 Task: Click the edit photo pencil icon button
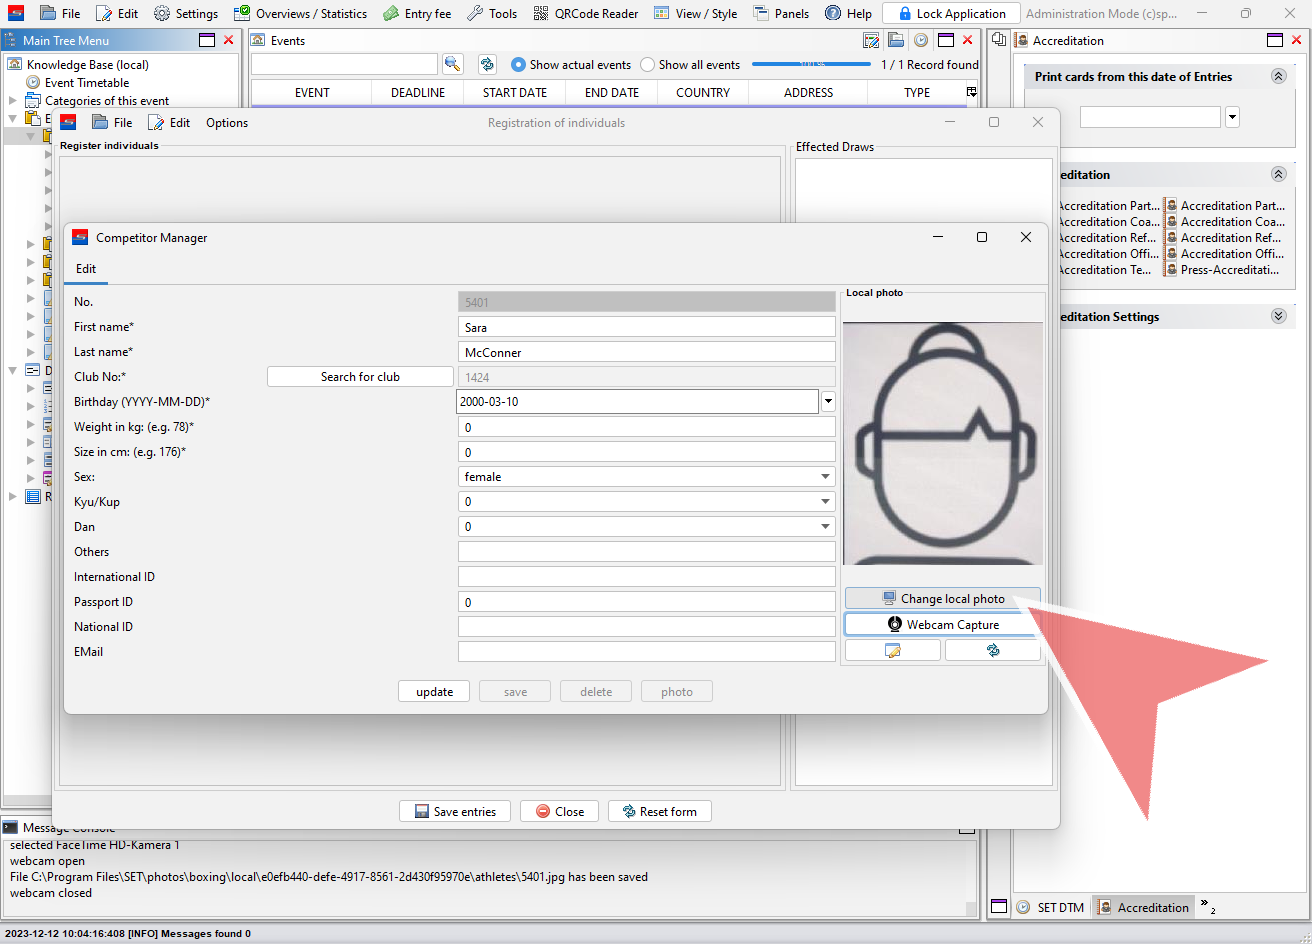(892, 651)
